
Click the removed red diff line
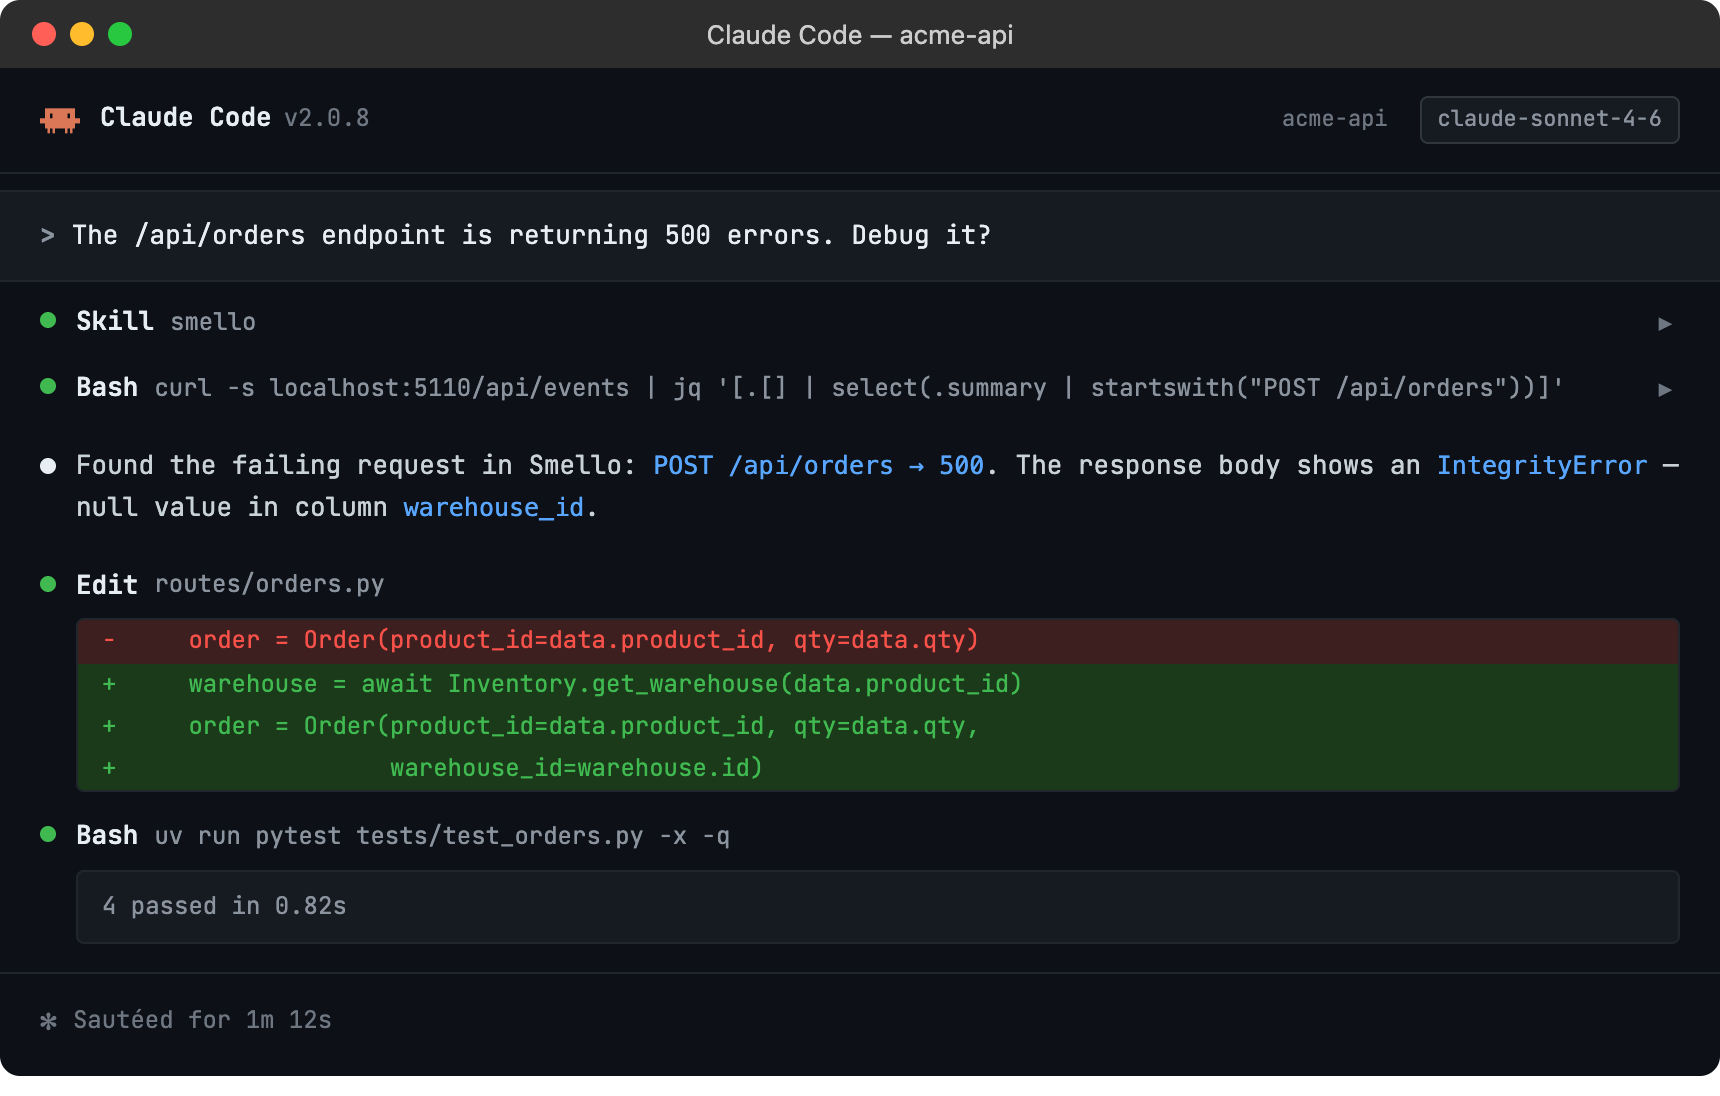pyautogui.click(x=878, y=640)
